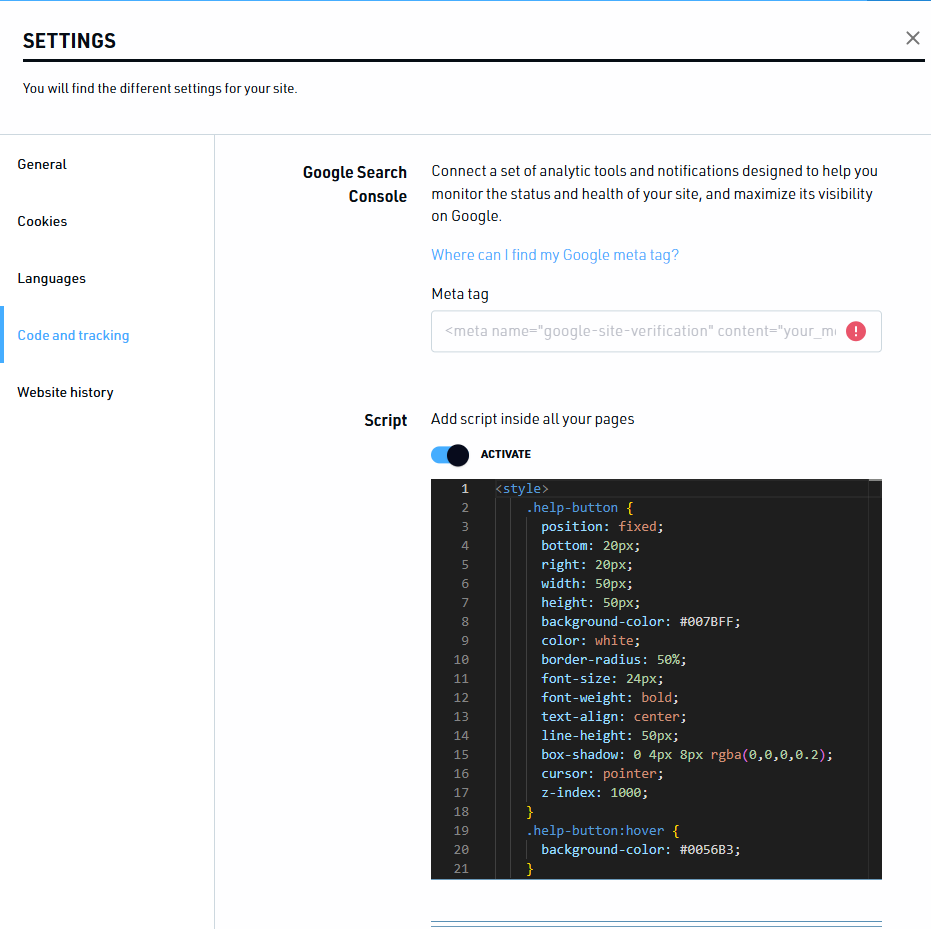Image resolution: width=931 pixels, height=929 pixels.
Task: Click the <style> line in script editor
Action: 521,489
